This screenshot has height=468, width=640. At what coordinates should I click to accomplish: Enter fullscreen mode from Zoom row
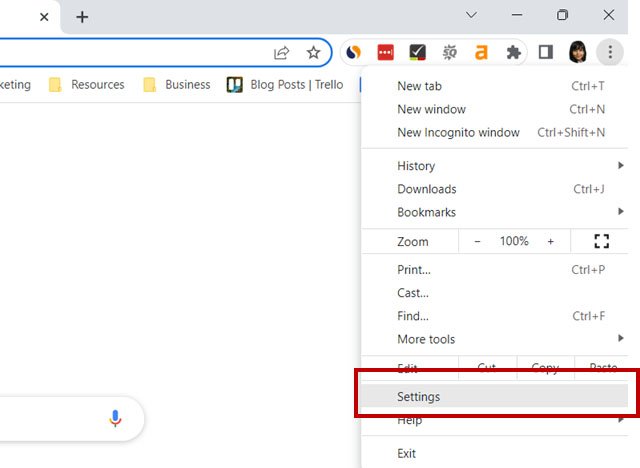(601, 241)
